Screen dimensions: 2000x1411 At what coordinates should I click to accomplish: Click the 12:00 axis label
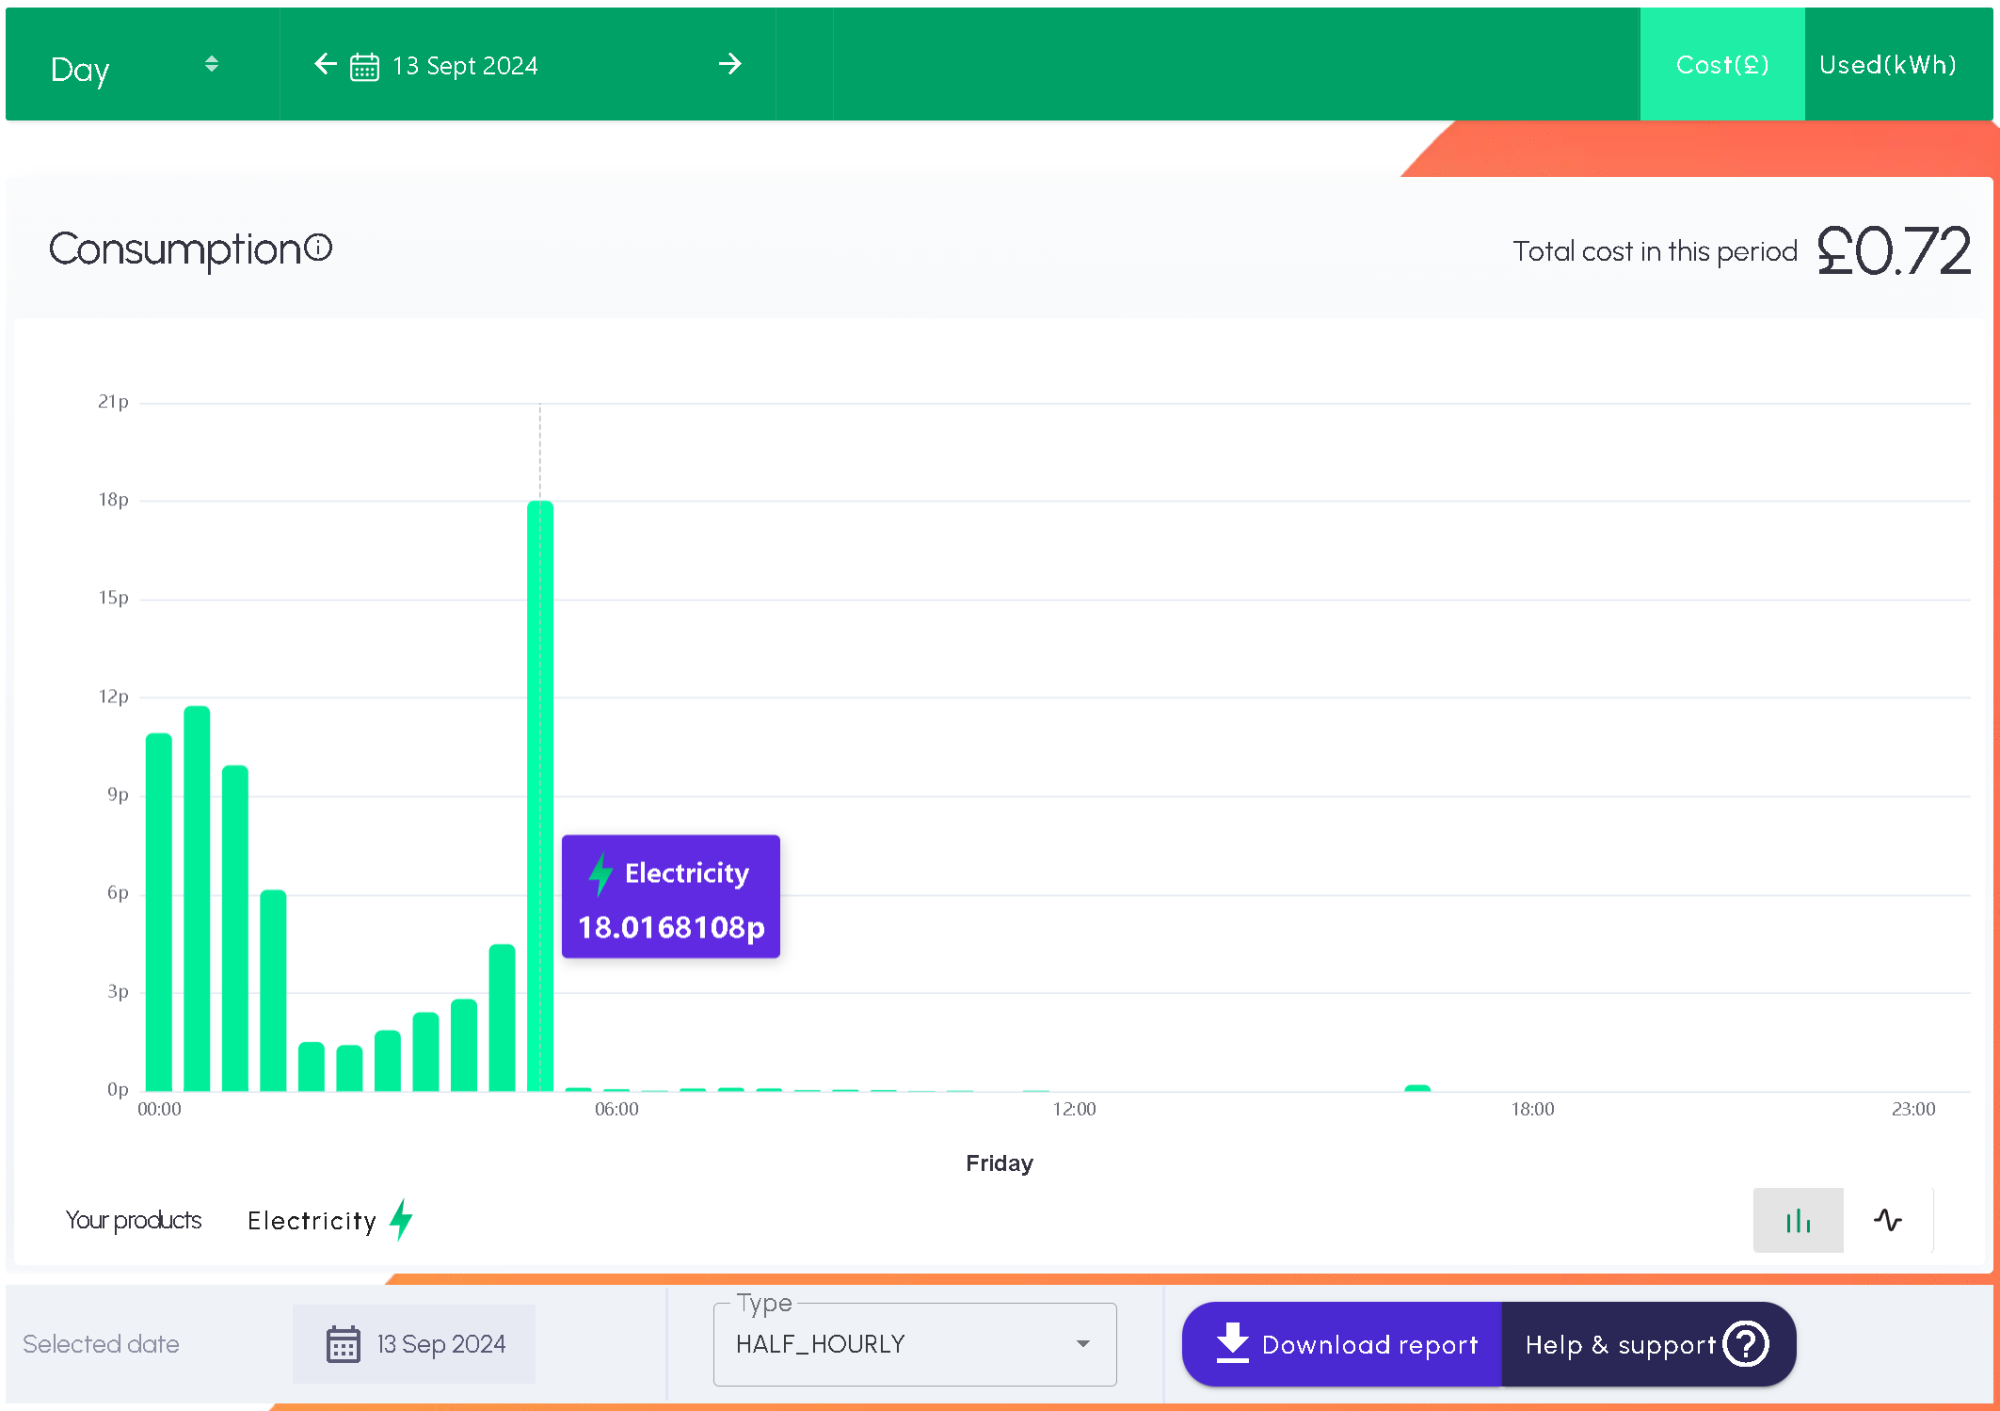click(x=1075, y=1109)
